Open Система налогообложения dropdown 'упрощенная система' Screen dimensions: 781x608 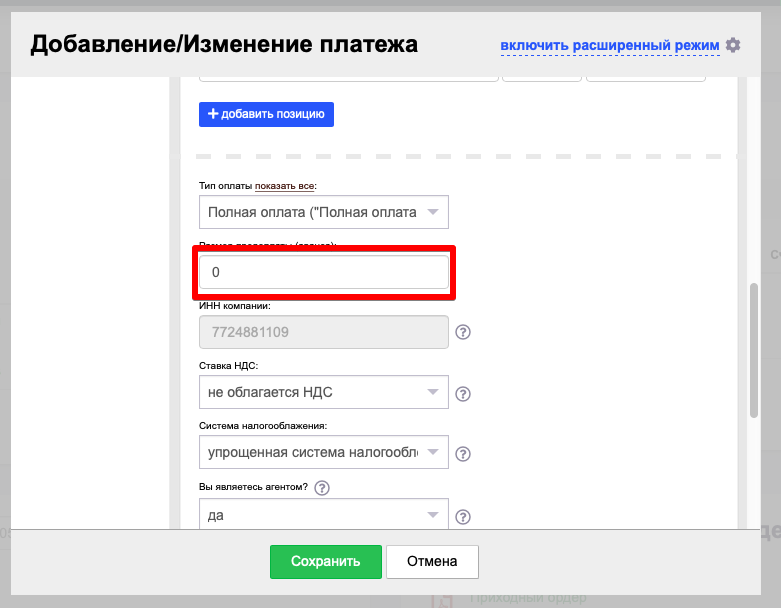click(x=324, y=452)
